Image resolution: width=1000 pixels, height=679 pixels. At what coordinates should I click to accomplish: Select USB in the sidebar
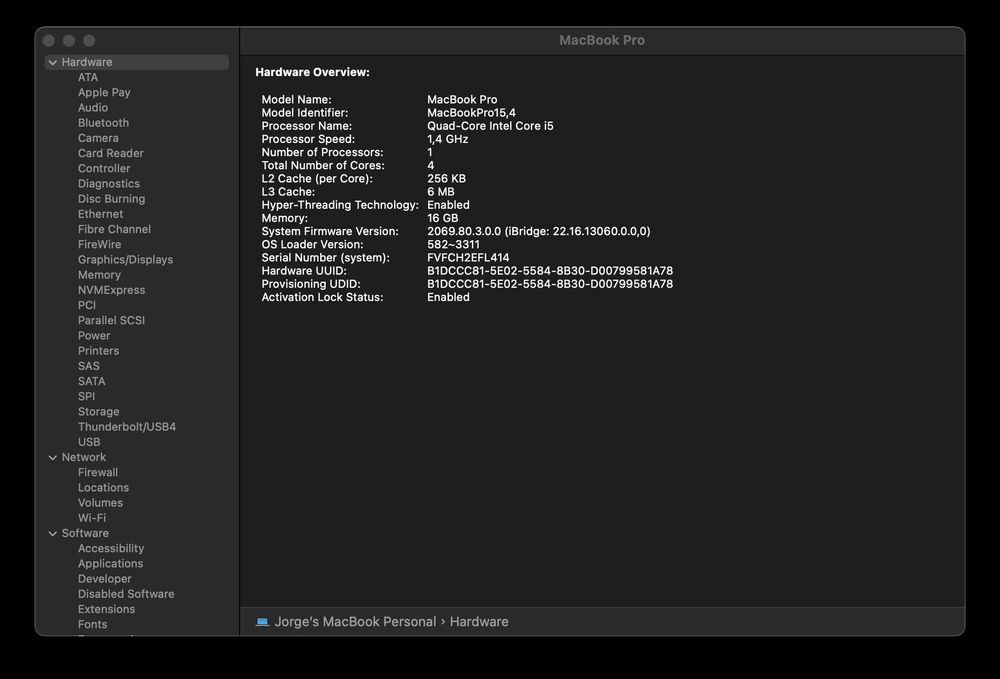point(89,442)
